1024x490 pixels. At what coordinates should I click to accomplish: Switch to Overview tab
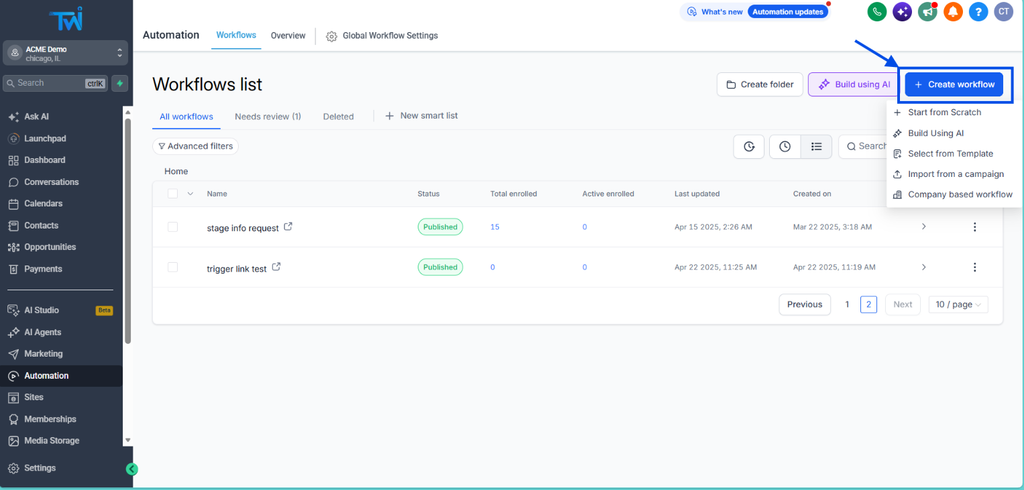click(288, 35)
